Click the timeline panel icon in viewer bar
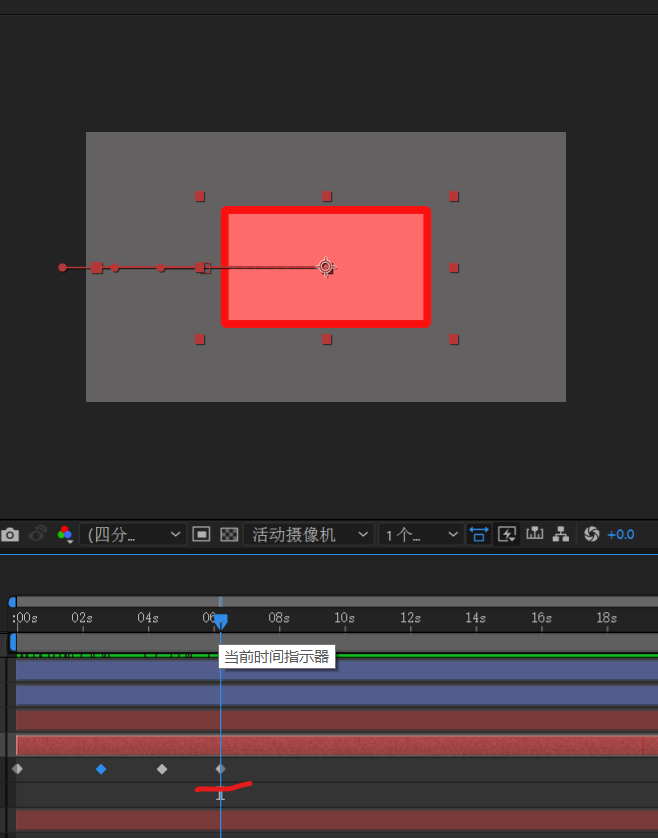Image resolution: width=658 pixels, height=838 pixels. pyautogui.click(x=535, y=535)
